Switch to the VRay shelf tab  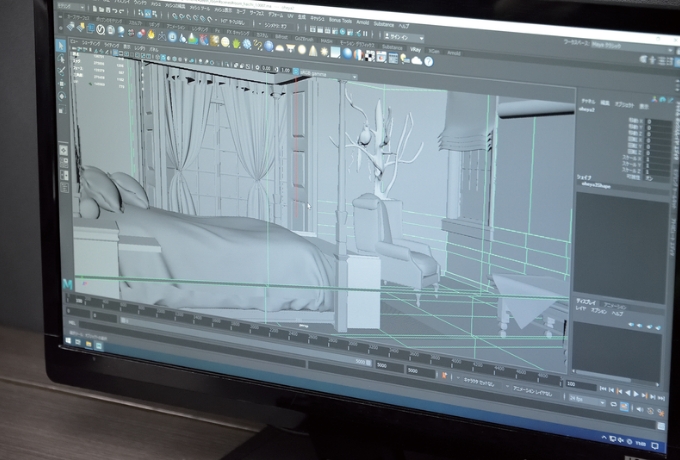[x=415, y=49]
